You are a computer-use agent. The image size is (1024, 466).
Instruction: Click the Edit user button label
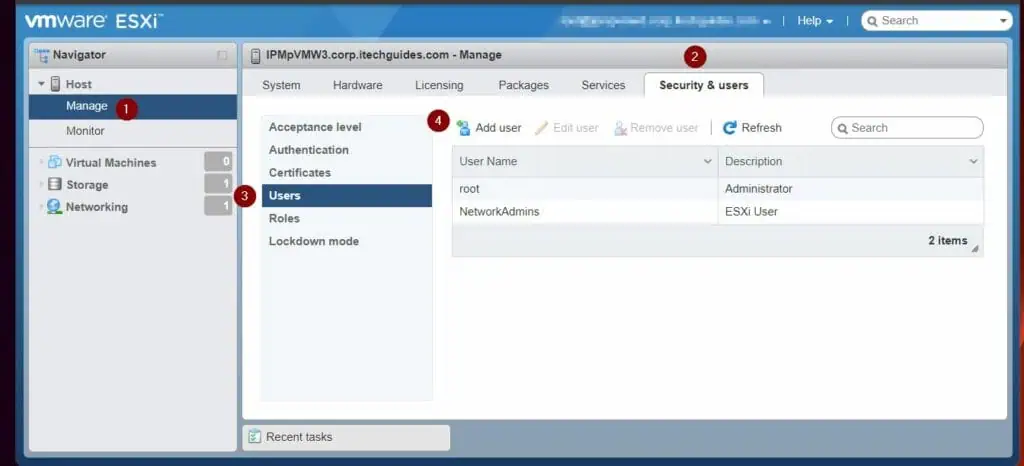tap(576, 128)
